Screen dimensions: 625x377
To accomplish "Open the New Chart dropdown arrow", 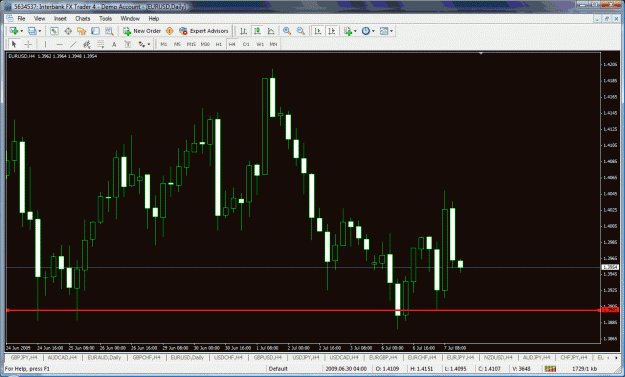I will pos(22,31).
